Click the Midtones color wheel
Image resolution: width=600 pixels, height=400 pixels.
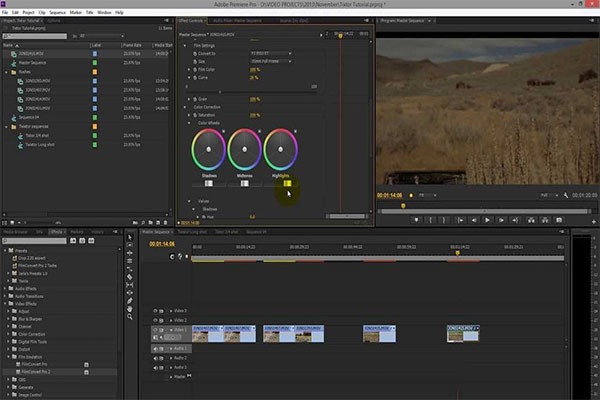245,150
